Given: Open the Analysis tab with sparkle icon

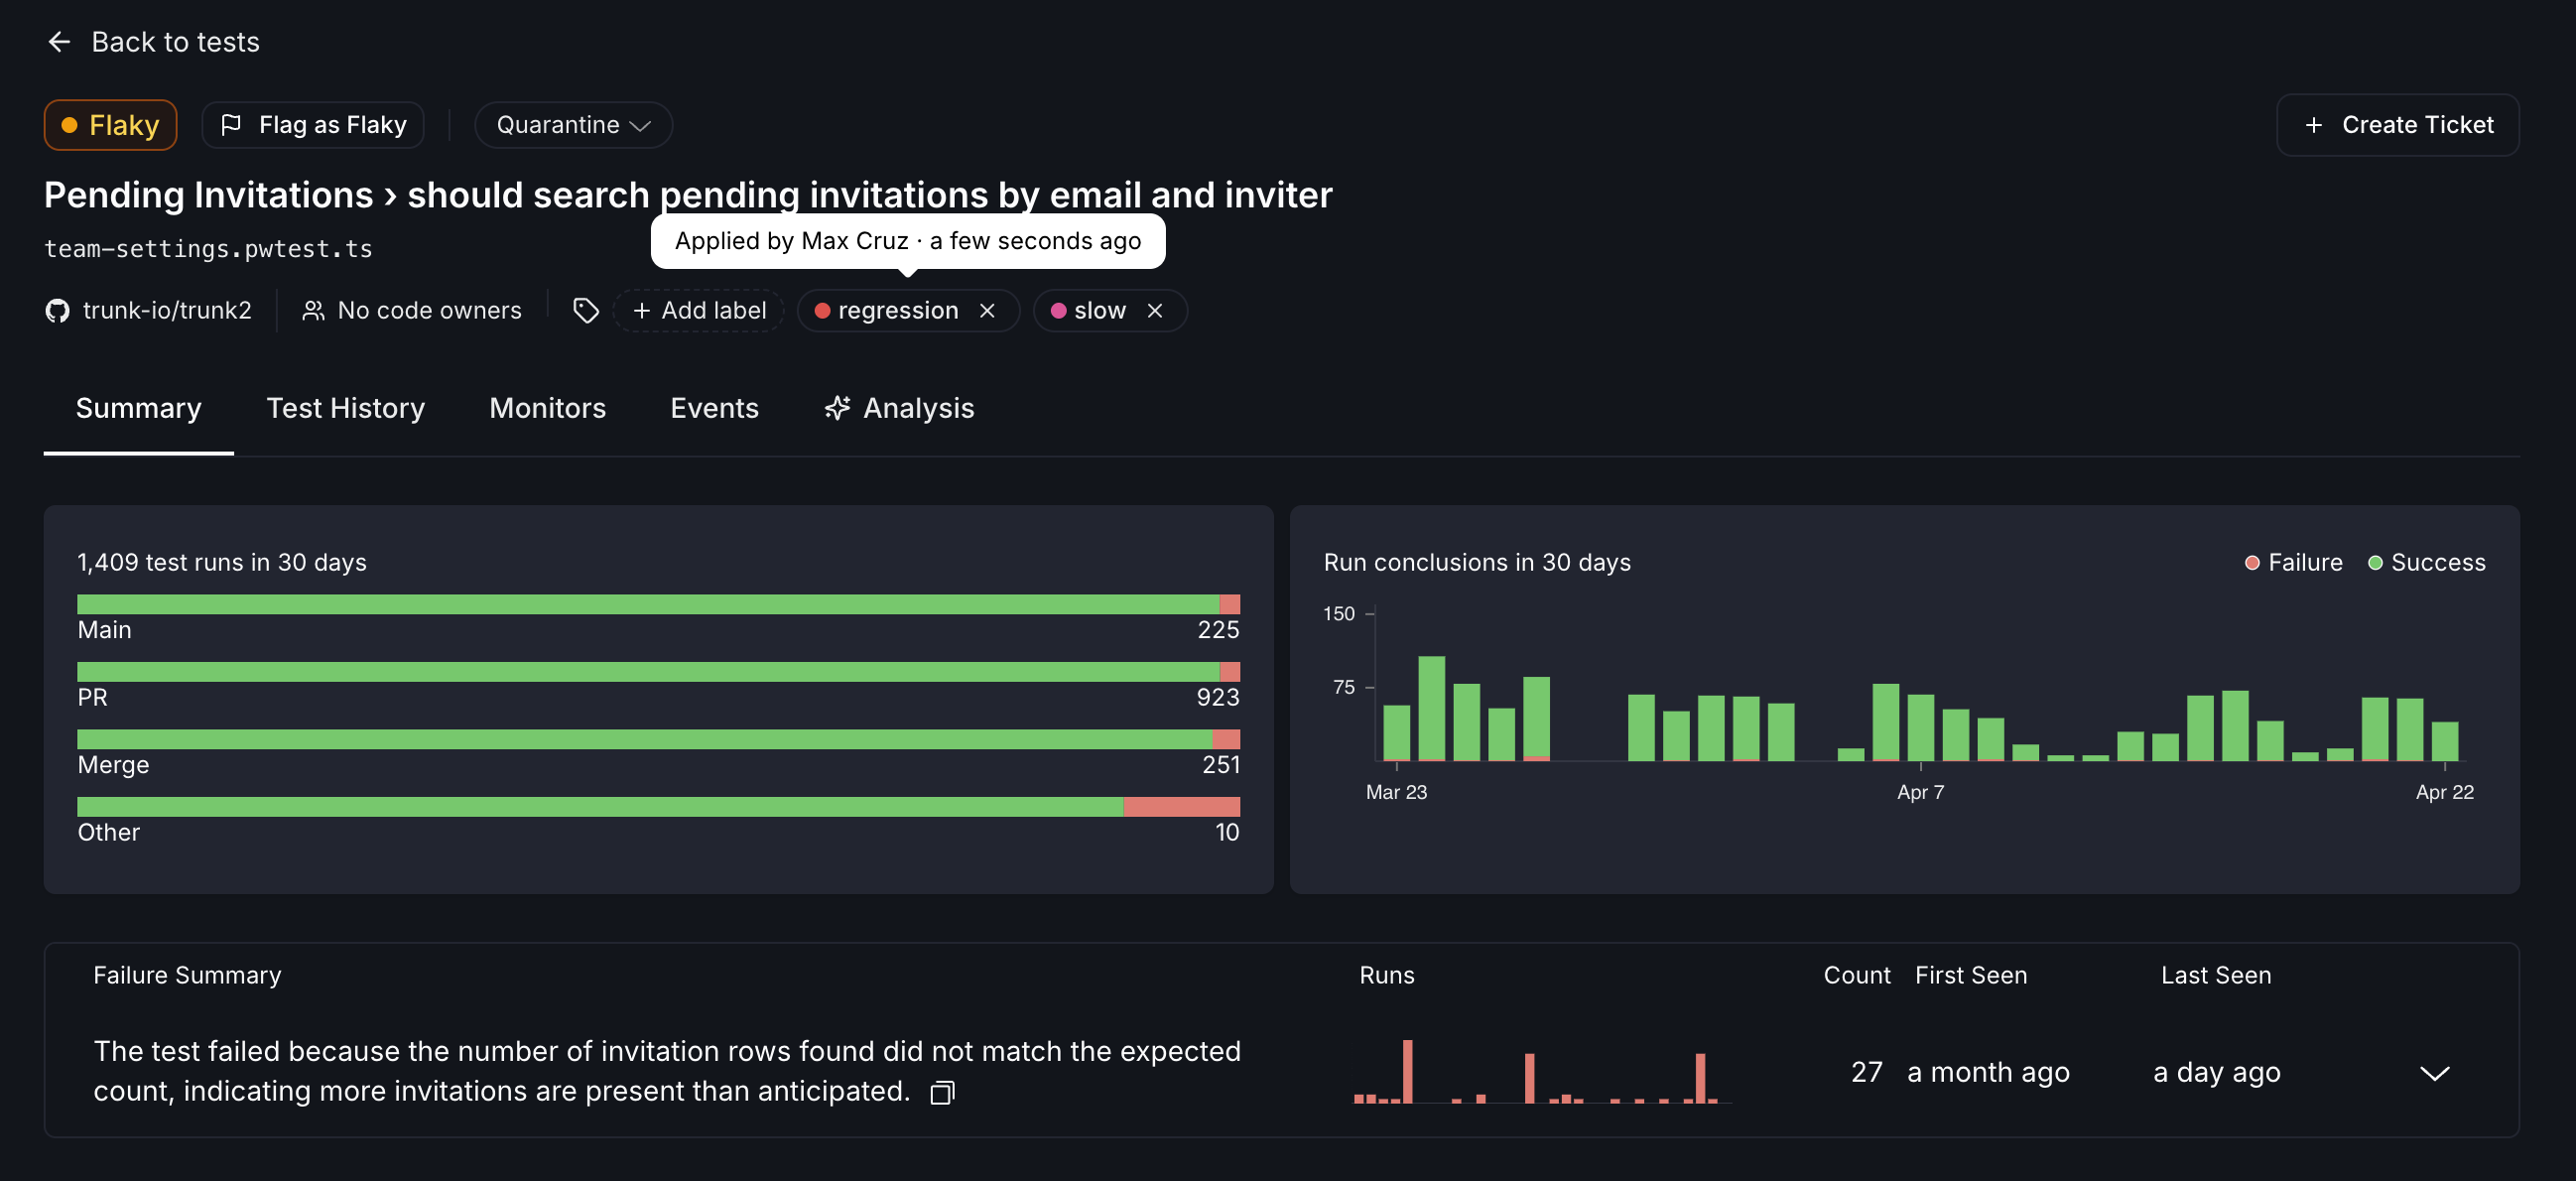Looking at the screenshot, I should [898, 408].
